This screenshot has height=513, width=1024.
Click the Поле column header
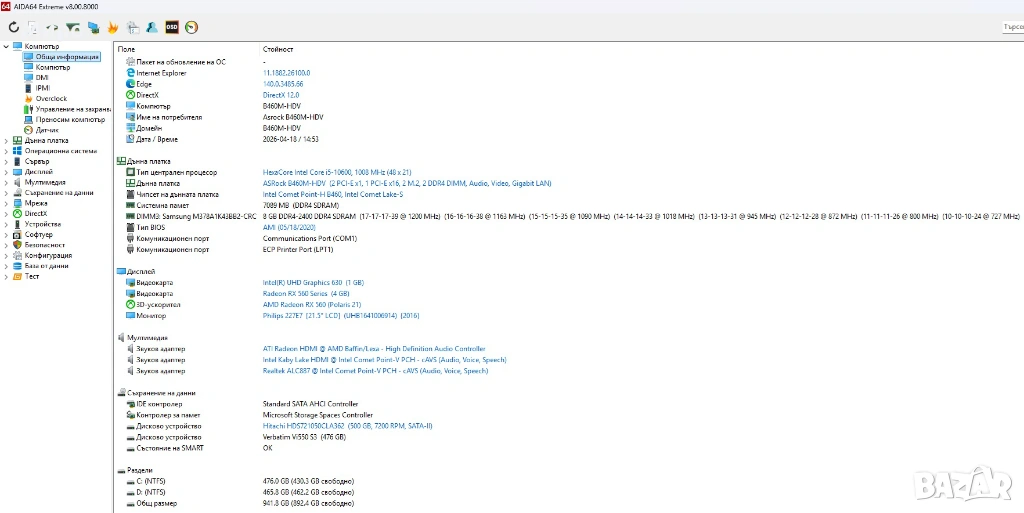126,49
